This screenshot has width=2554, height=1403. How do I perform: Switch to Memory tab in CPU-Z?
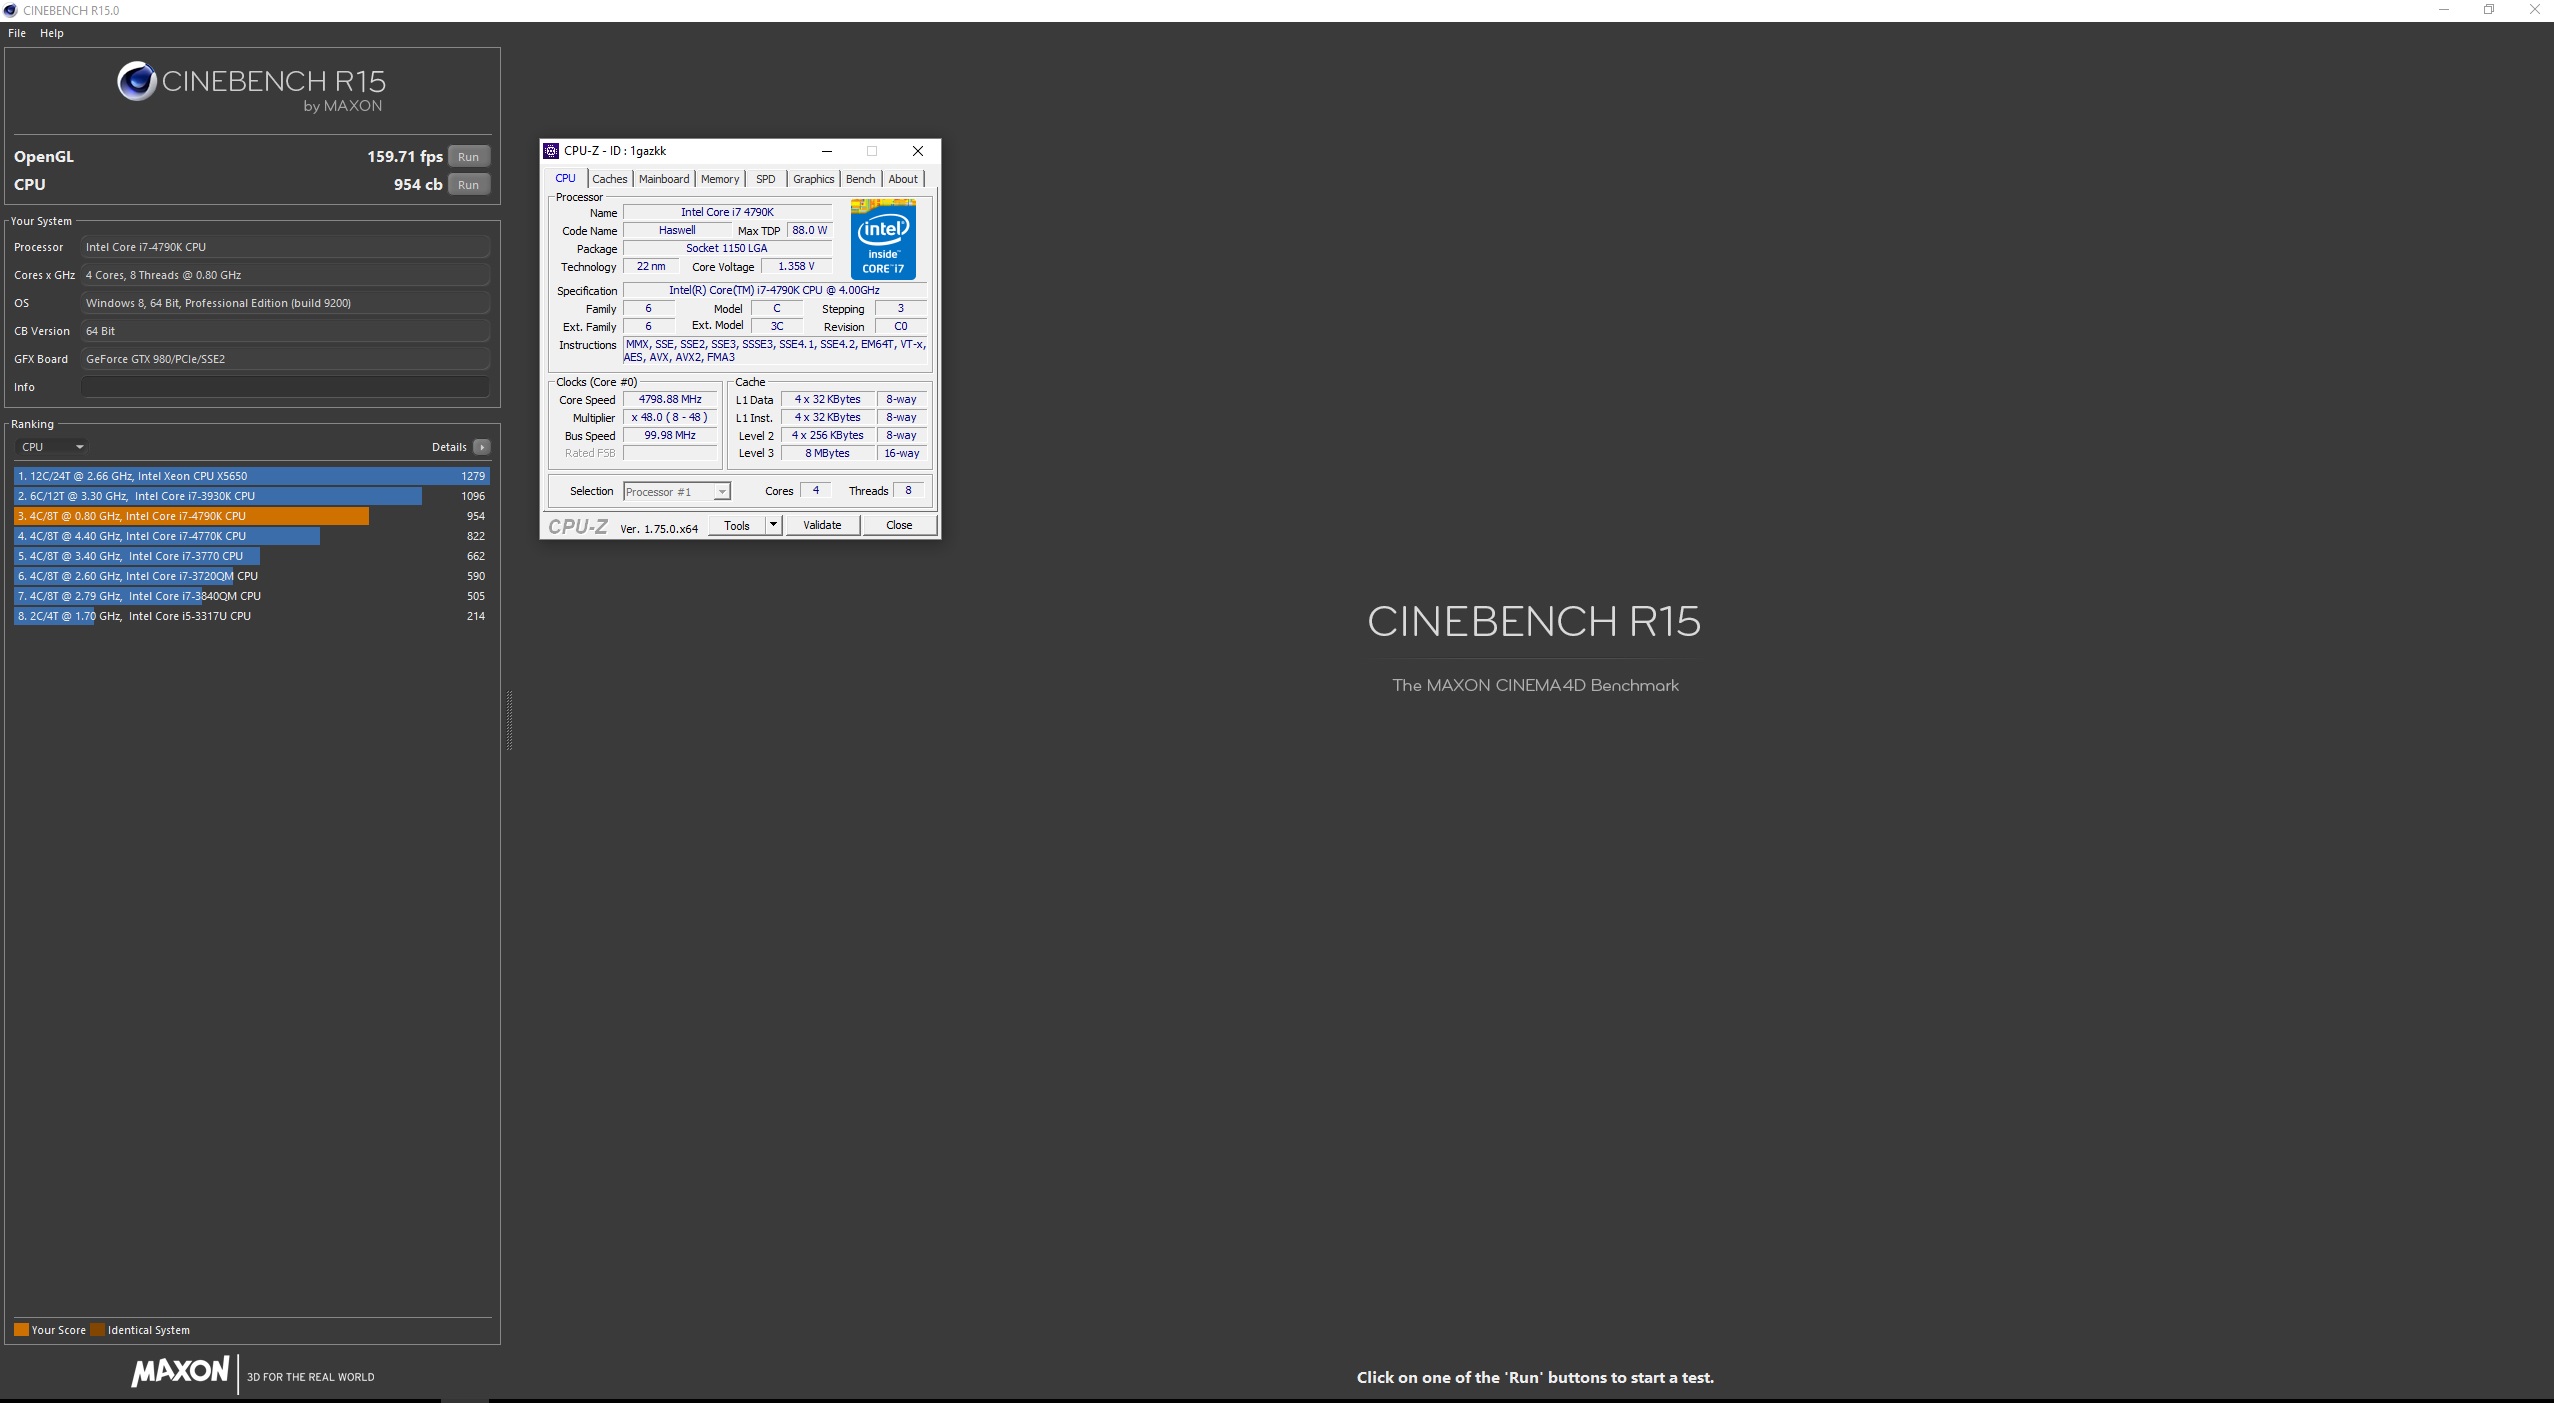(x=720, y=179)
